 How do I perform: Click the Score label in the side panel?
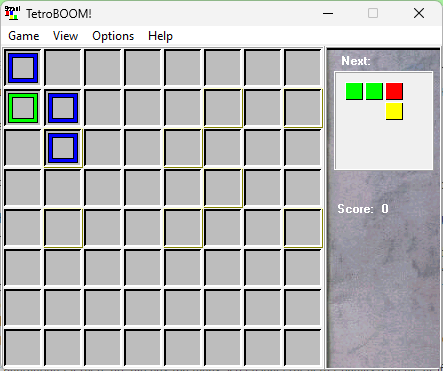(355, 209)
